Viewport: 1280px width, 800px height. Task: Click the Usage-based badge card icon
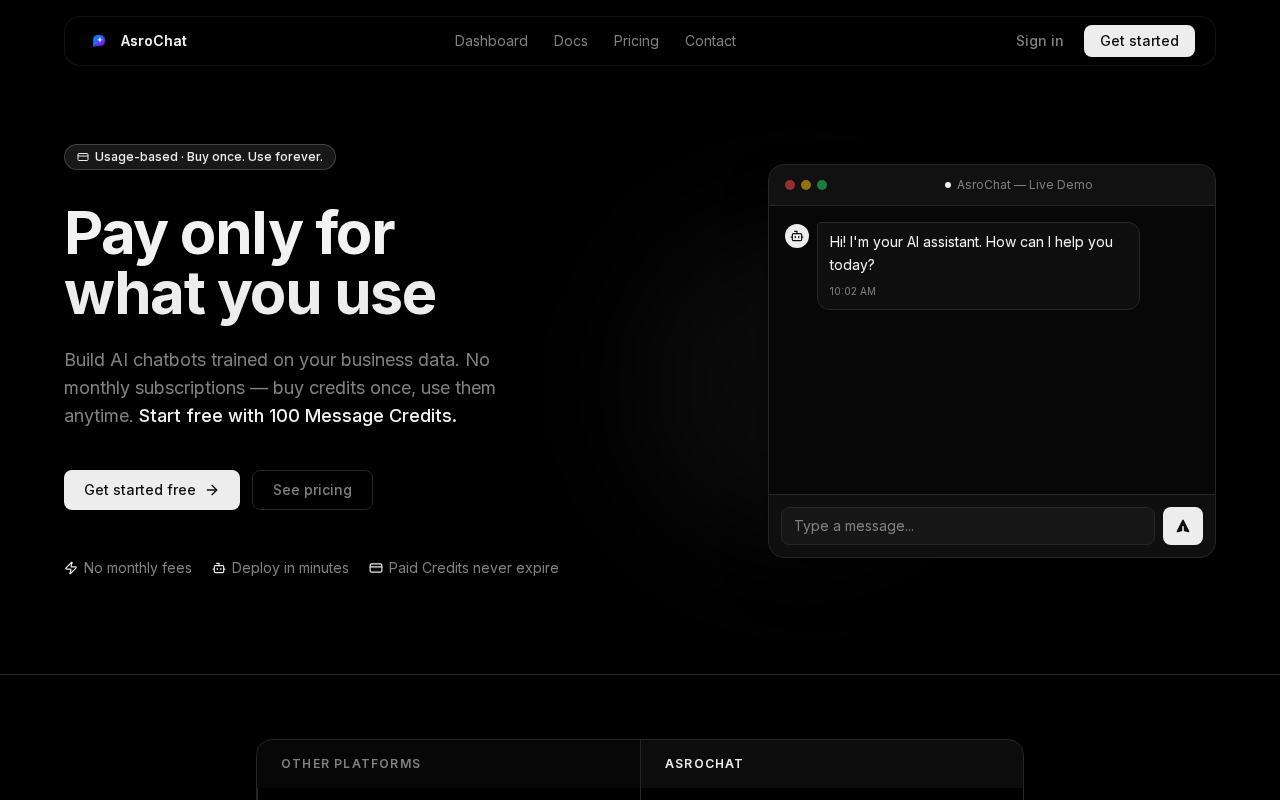(83, 157)
